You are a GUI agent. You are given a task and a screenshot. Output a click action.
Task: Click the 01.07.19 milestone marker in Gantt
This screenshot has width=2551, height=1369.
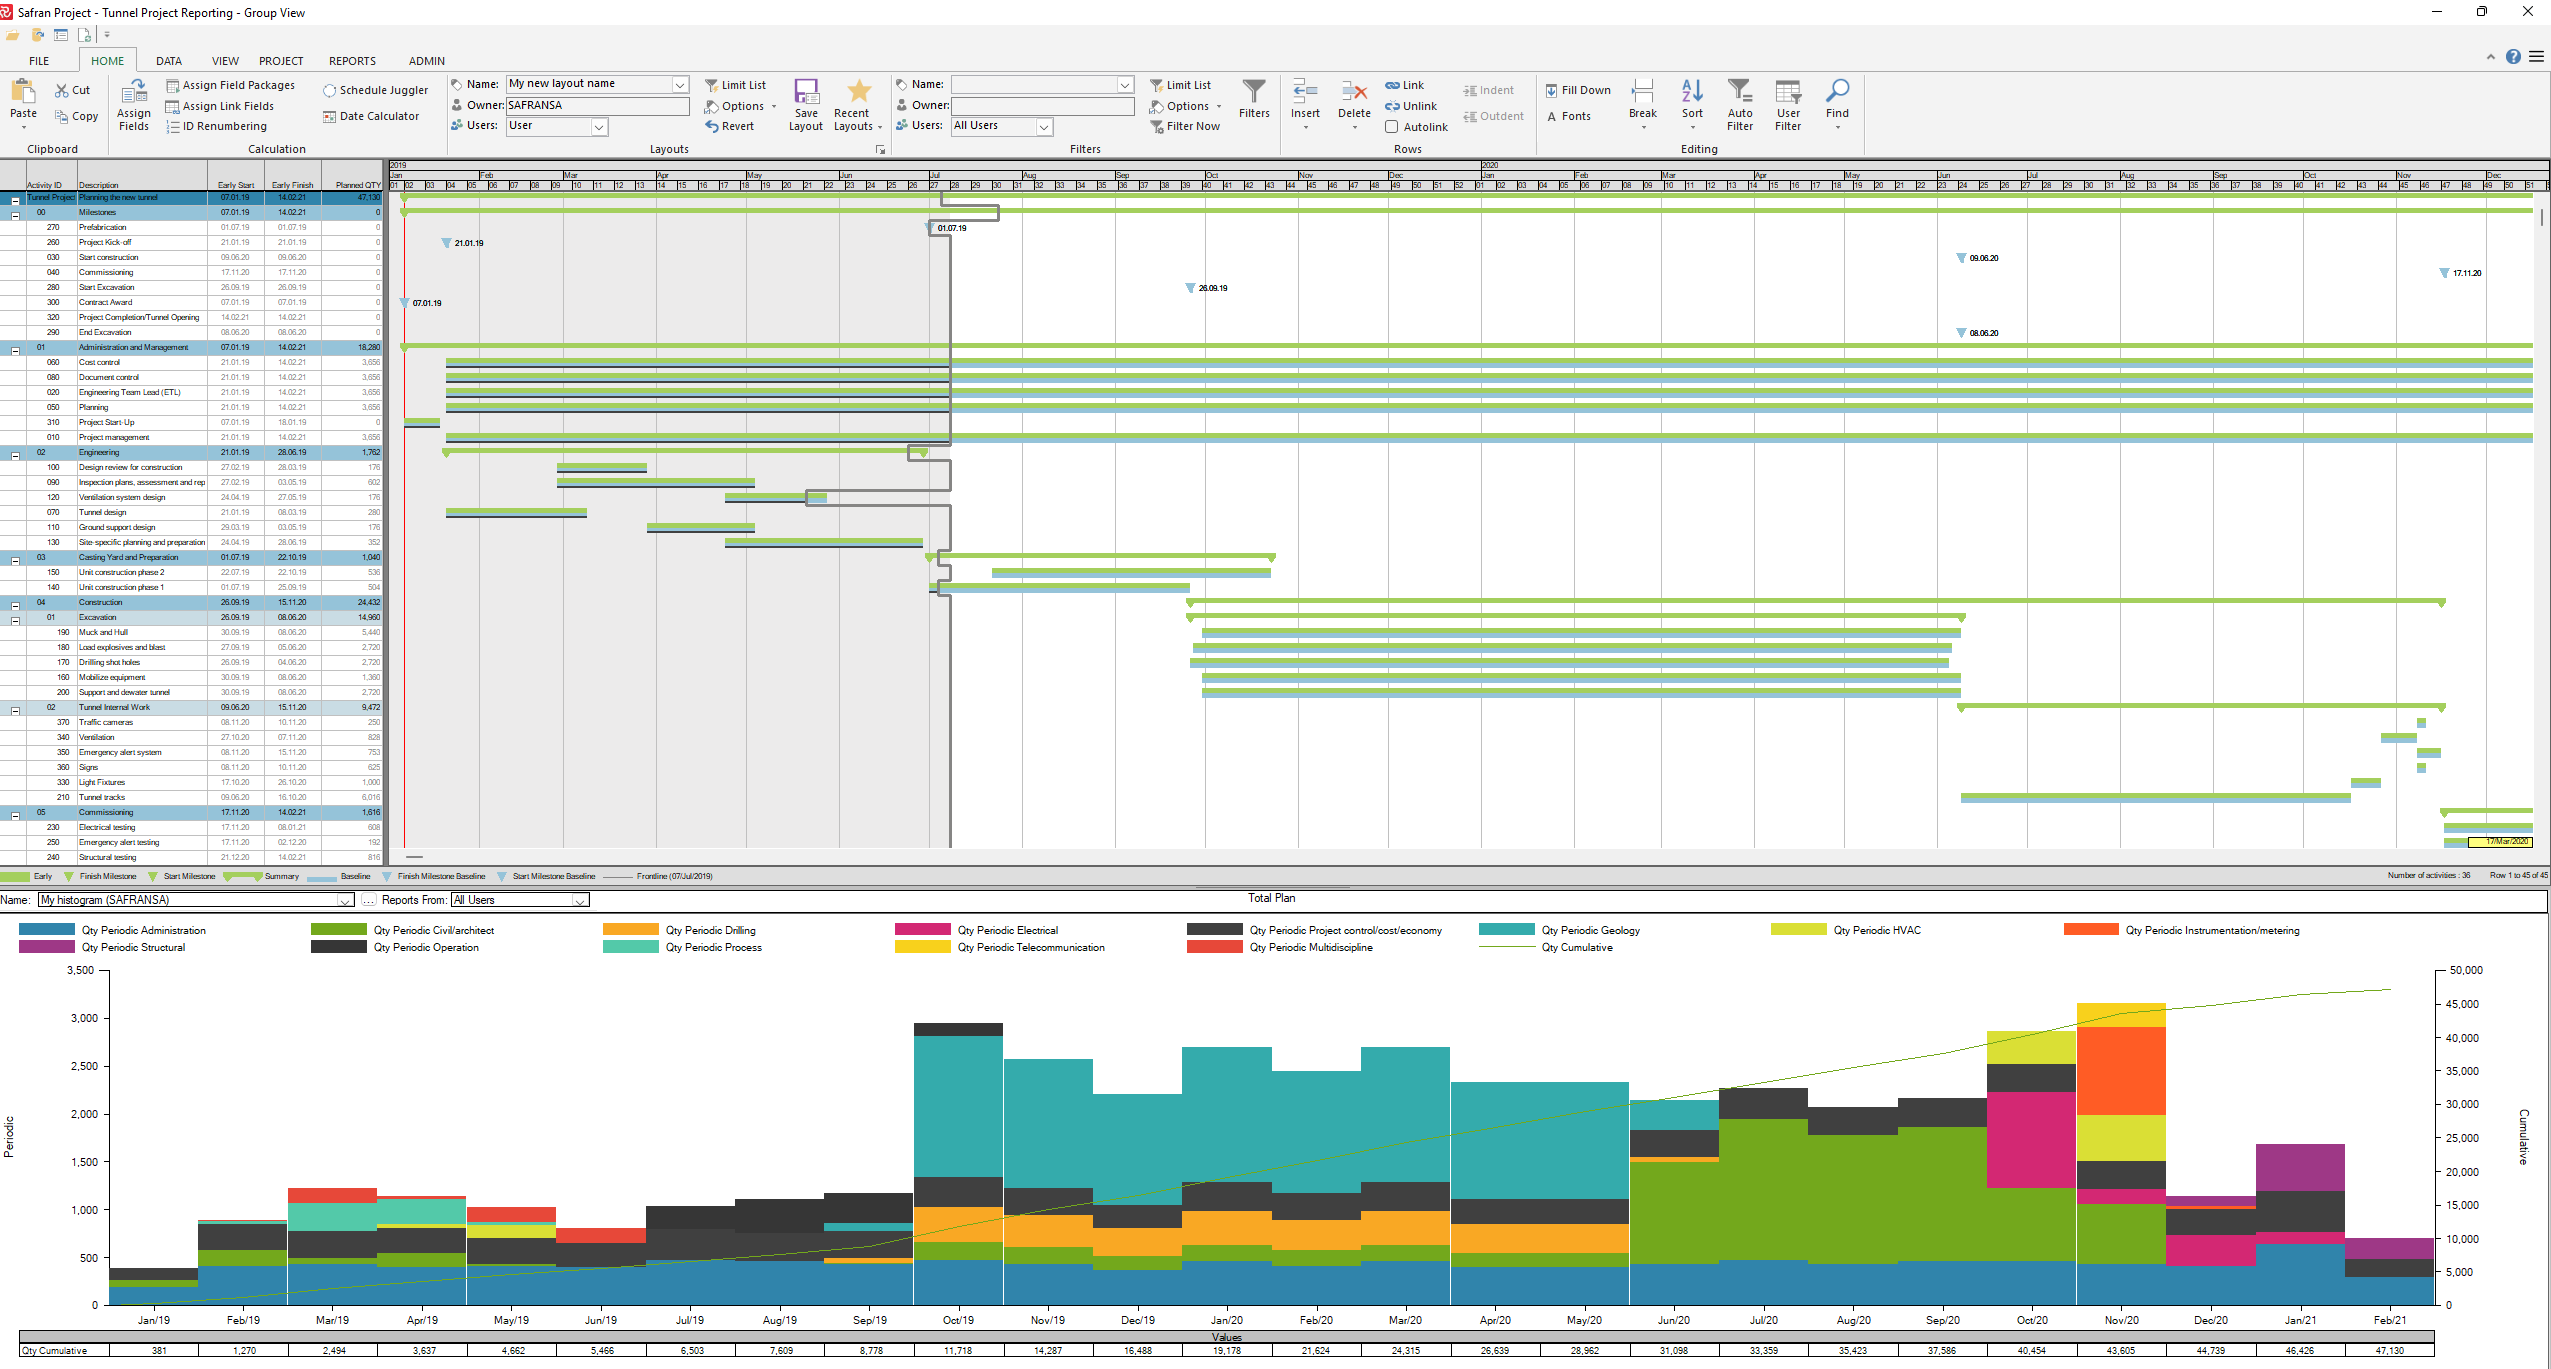click(931, 228)
